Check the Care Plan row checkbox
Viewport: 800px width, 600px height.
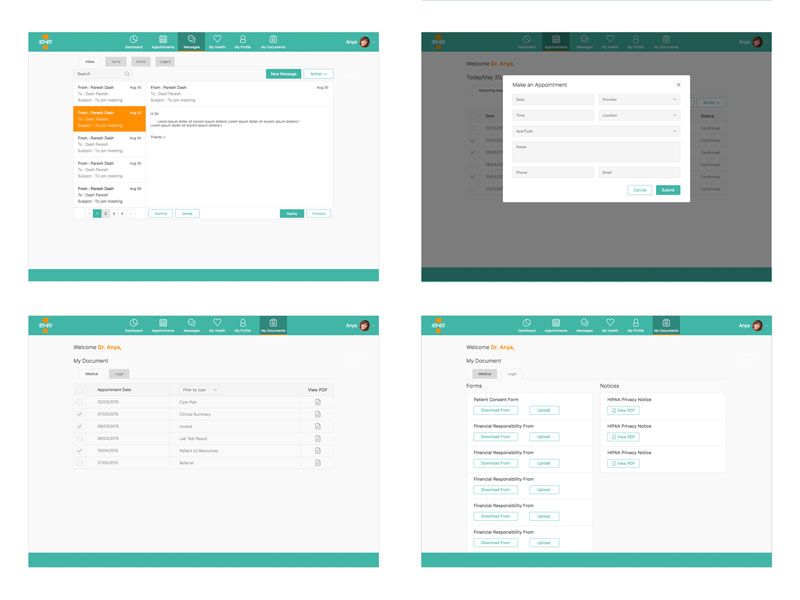80,402
